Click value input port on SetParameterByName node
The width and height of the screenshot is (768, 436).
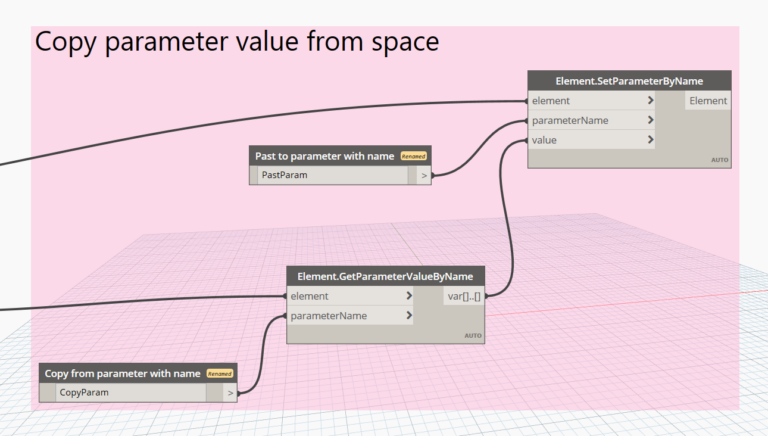click(x=591, y=140)
